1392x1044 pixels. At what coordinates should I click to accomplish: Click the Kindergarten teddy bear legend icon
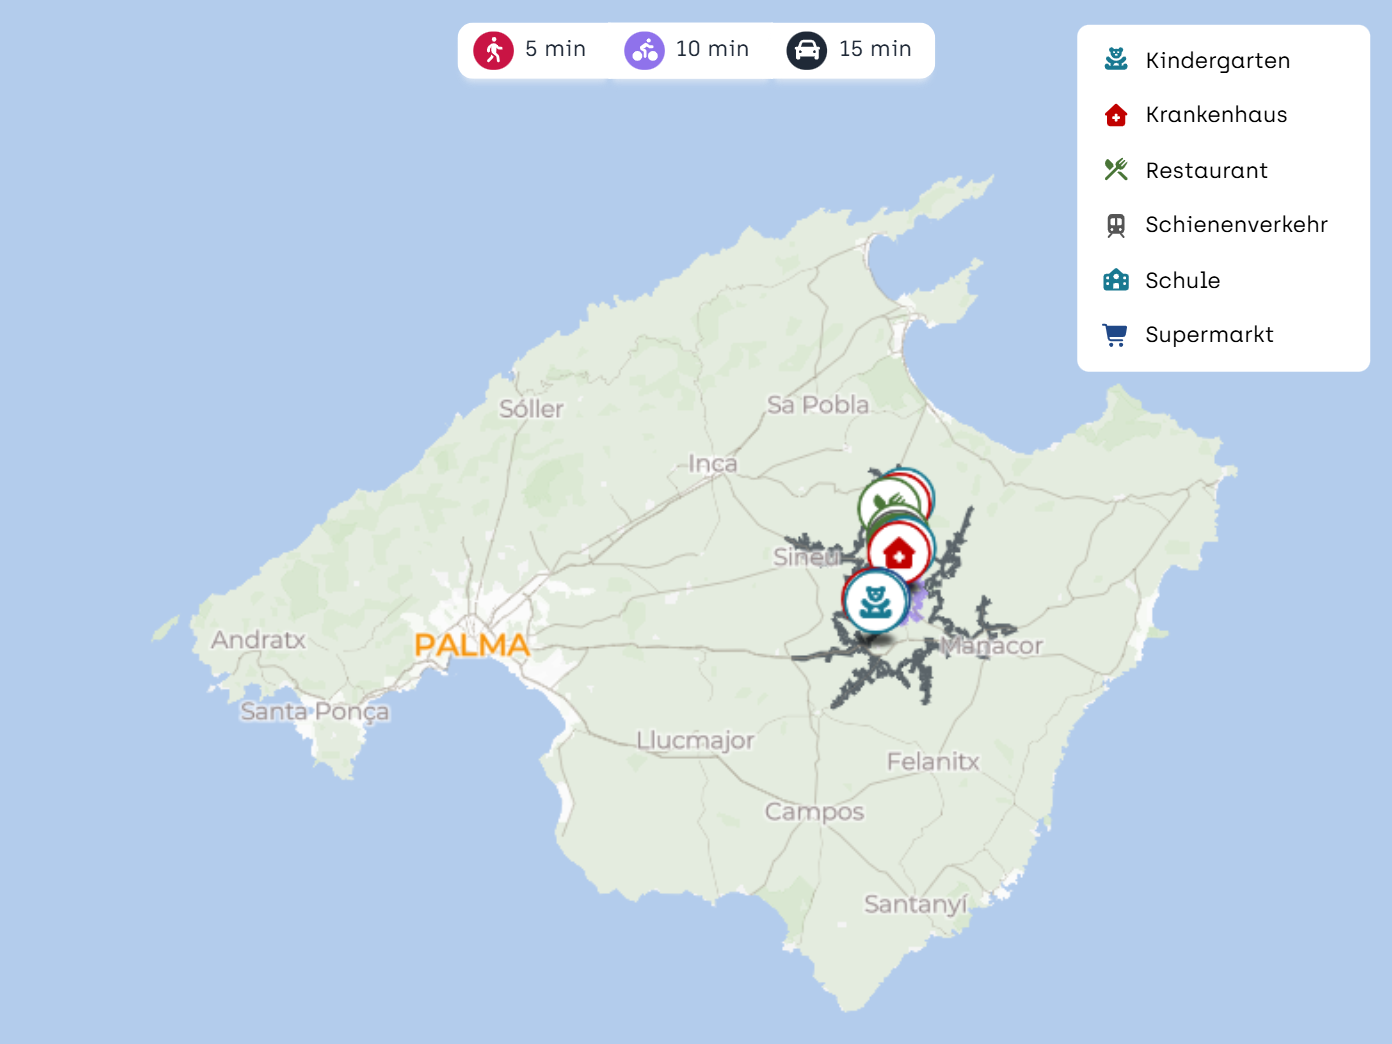point(1116,60)
